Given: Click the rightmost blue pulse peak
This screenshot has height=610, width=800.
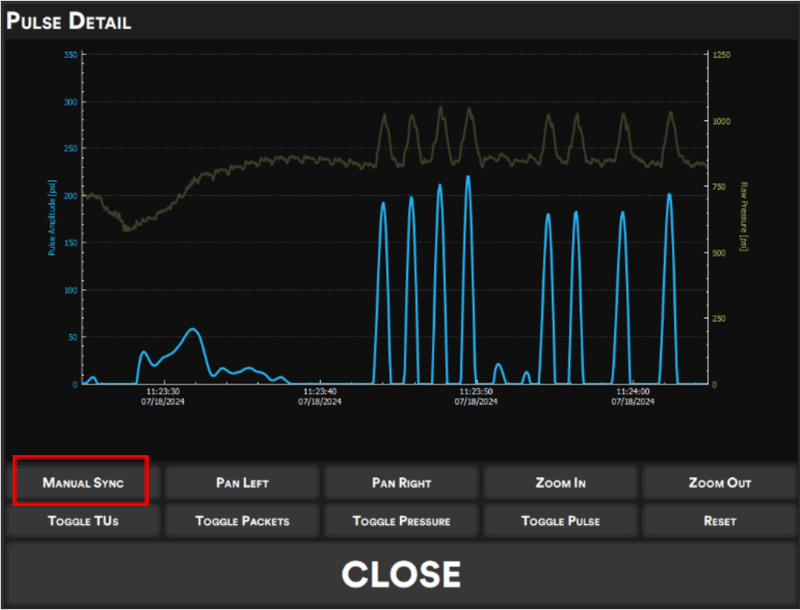Looking at the screenshot, I should 670,196.
